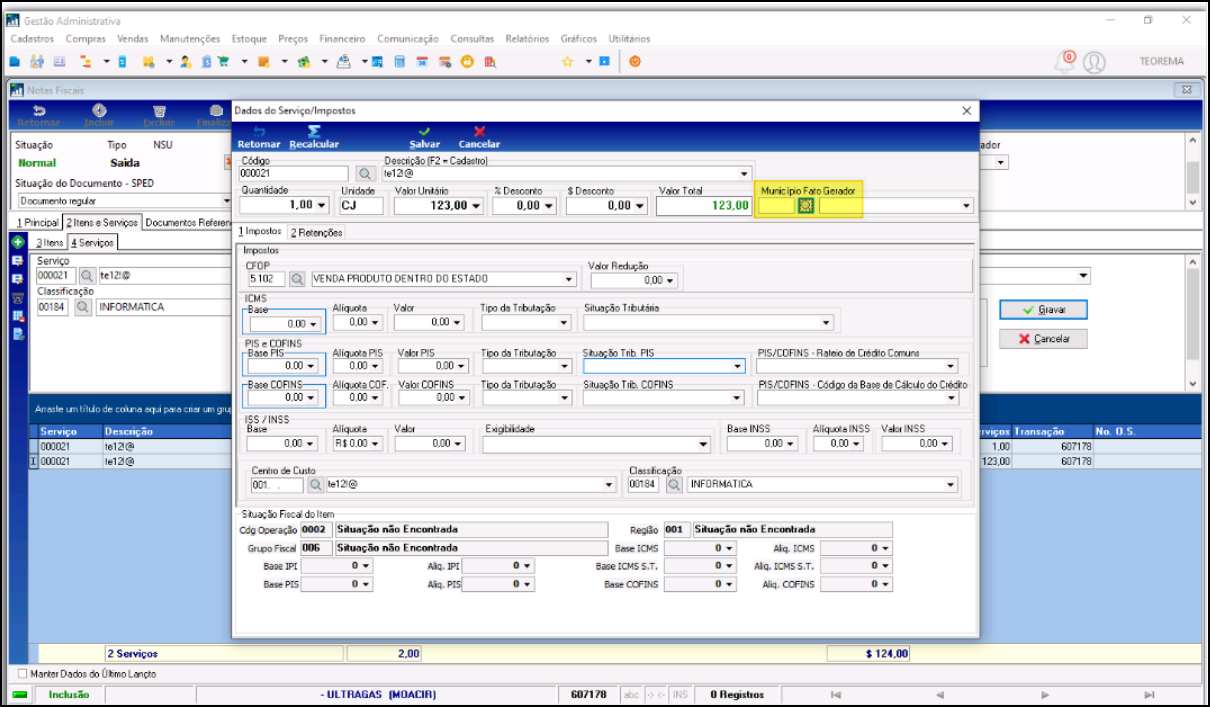The image size is (1210, 707).
Task: Switch to the 3 Itens tab
Action: [x=50, y=242]
